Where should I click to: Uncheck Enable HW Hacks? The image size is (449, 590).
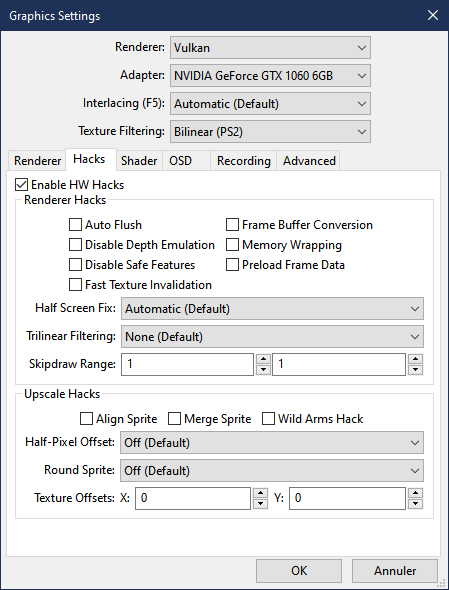coord(21,185)
